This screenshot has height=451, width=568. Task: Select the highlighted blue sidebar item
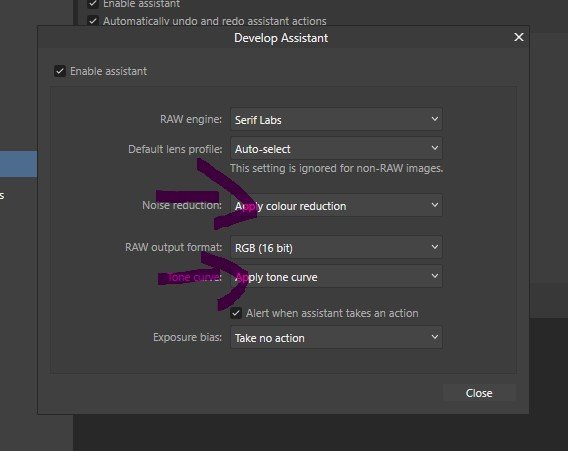[x=18, y=164]
